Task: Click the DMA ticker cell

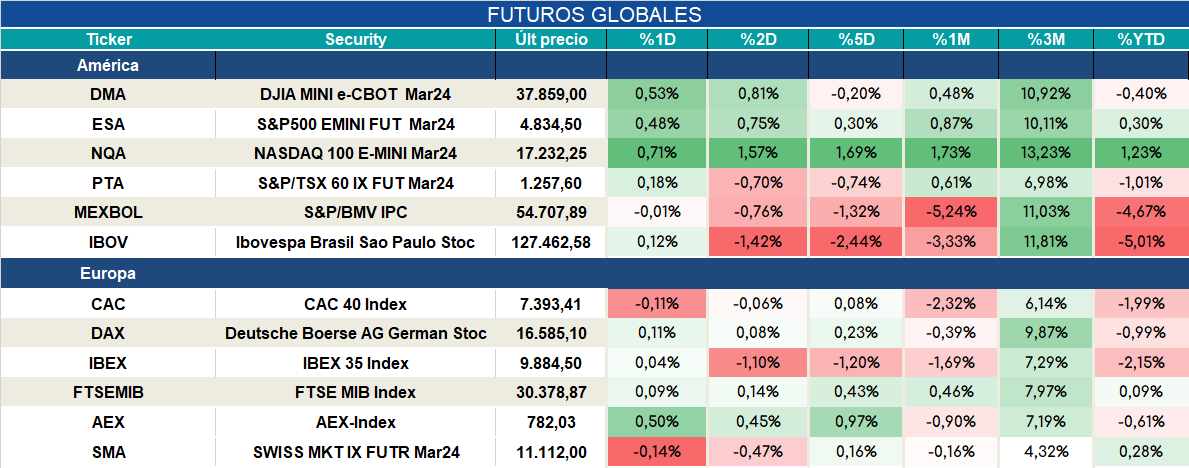Action: coord(108,94)
